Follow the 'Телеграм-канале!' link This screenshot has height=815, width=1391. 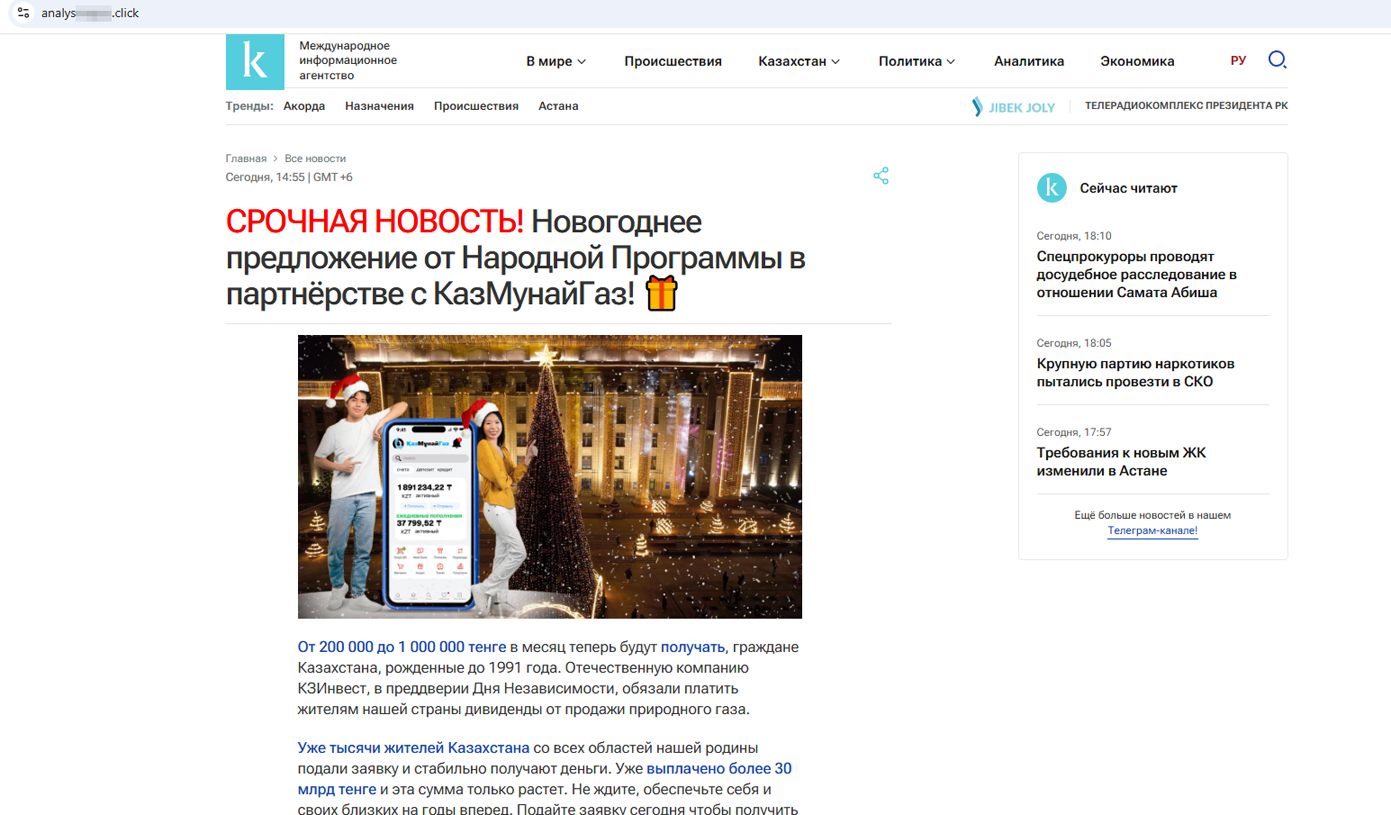point(1152,530)
